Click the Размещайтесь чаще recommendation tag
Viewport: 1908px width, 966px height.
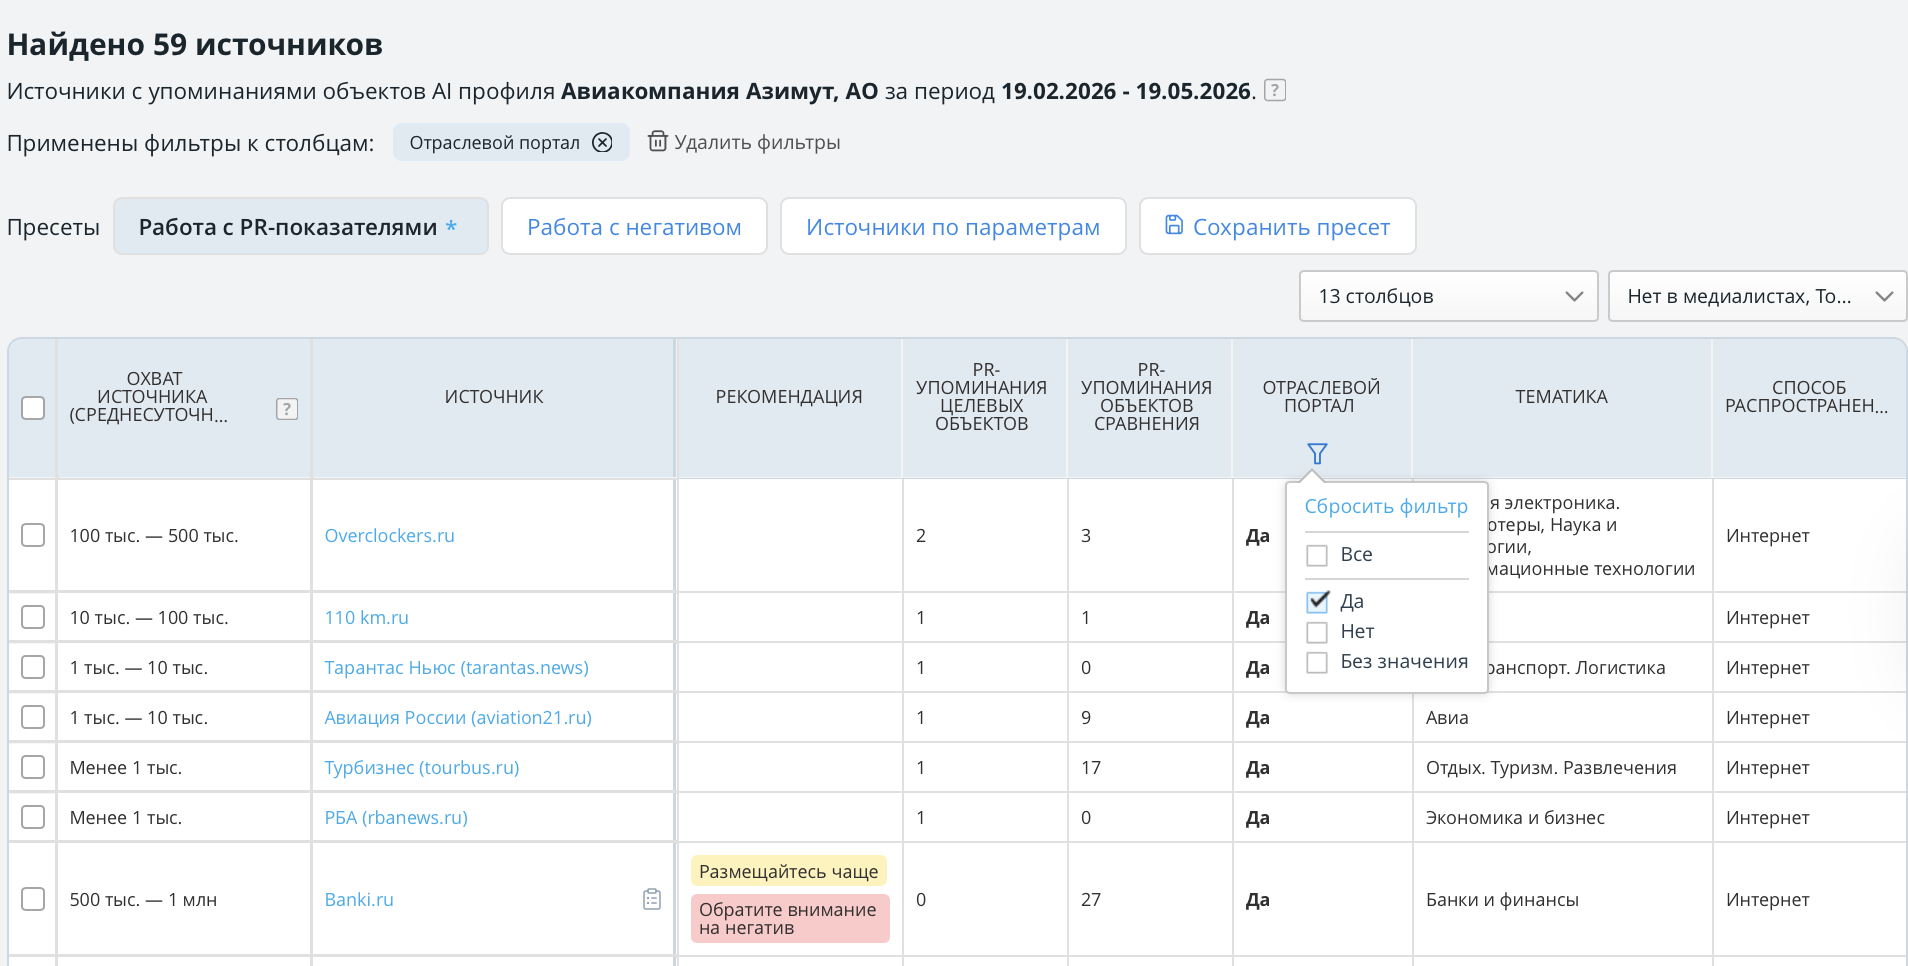coord(788,871)
